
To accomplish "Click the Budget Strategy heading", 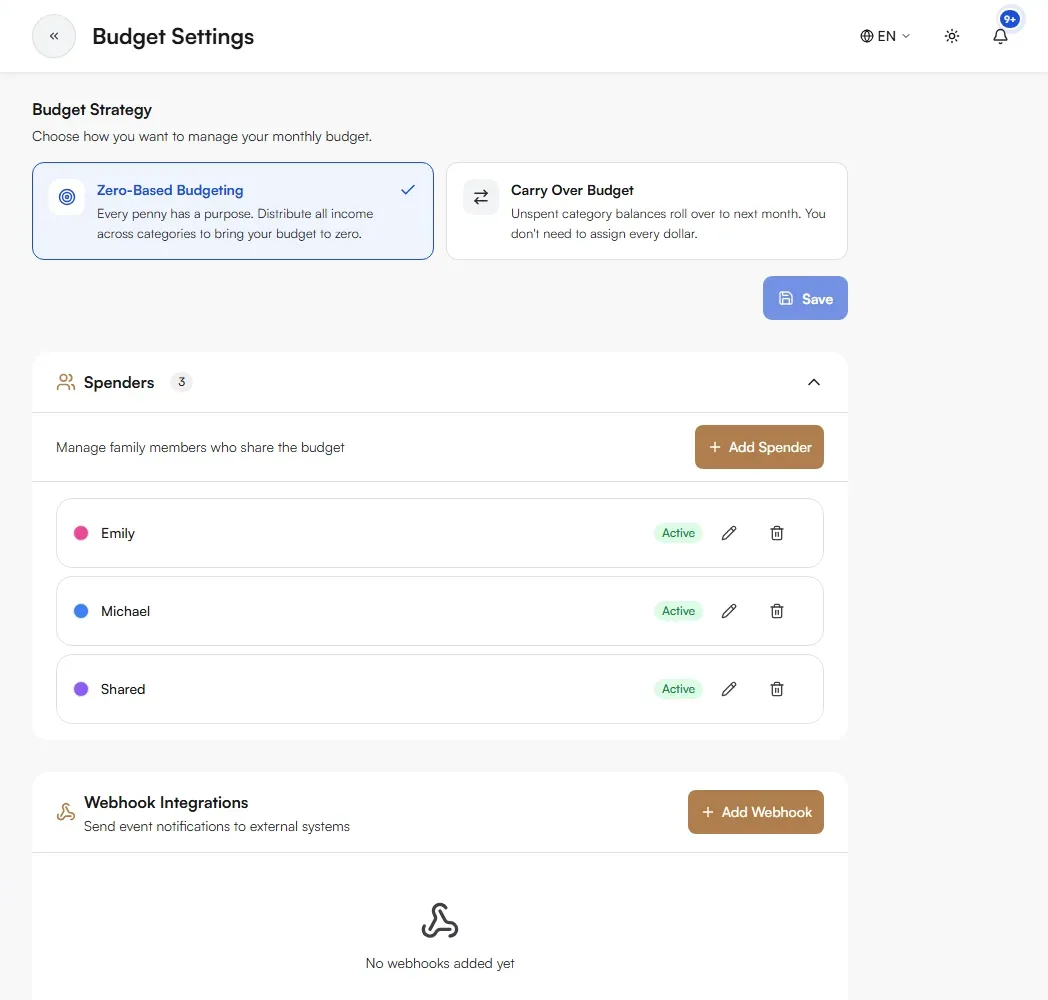I will point(92,110).
